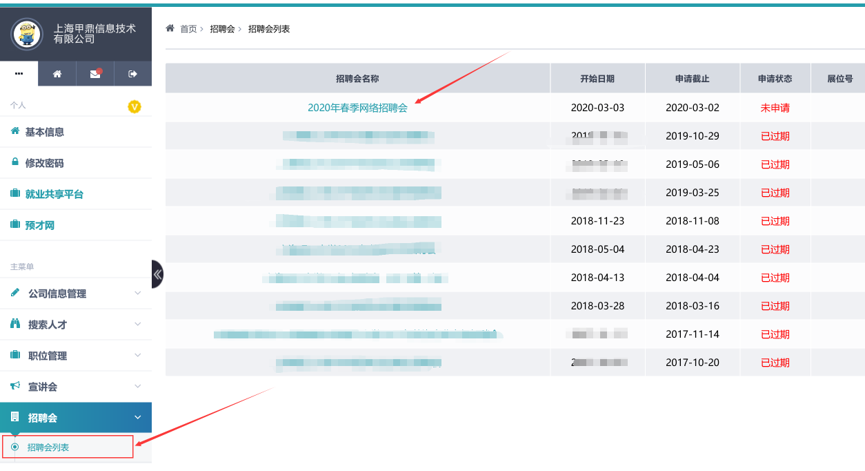
Task: Expand the 宣讲会 menu
Action: click(42, 387)
